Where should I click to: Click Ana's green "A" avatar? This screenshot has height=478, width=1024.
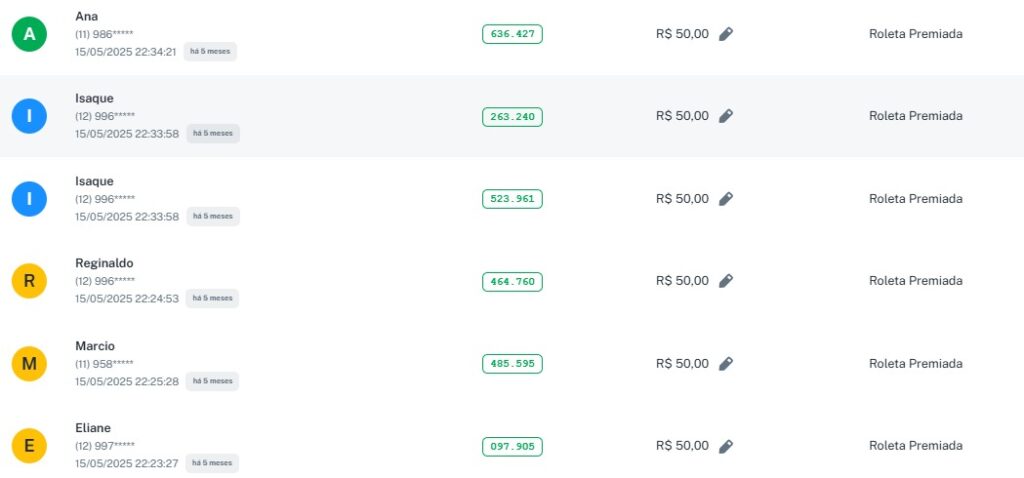pyautogui.click(x=29, y=34)
